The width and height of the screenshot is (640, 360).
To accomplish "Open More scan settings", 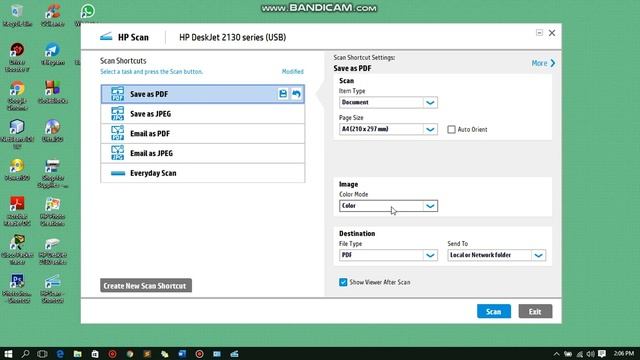I will click(x=543, y=63).
